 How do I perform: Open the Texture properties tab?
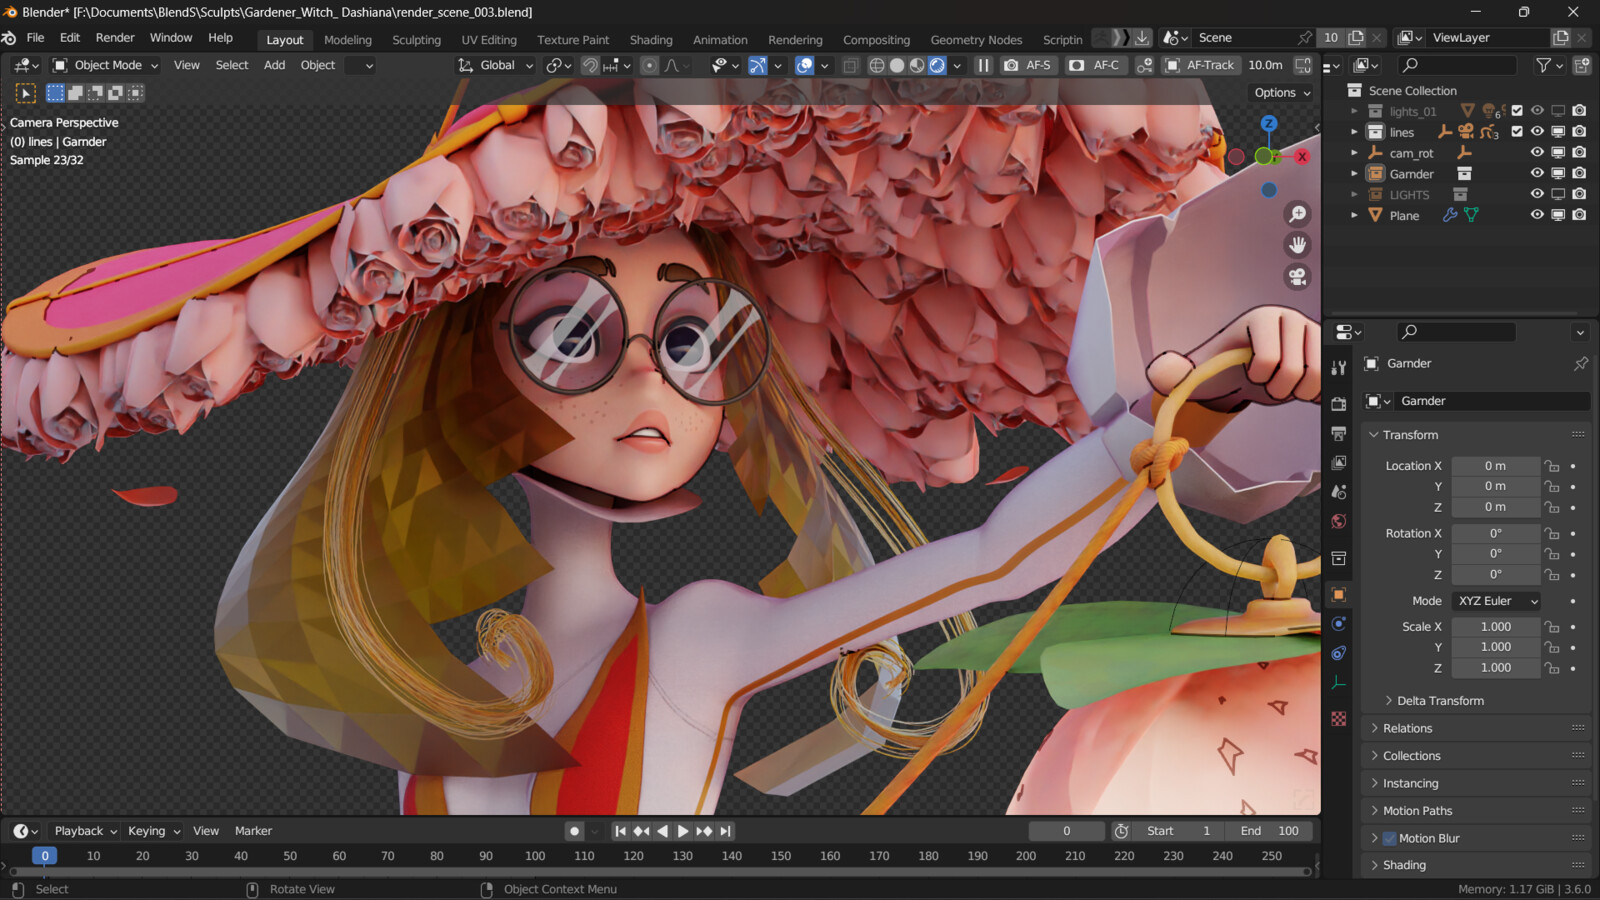(1339, 719)
